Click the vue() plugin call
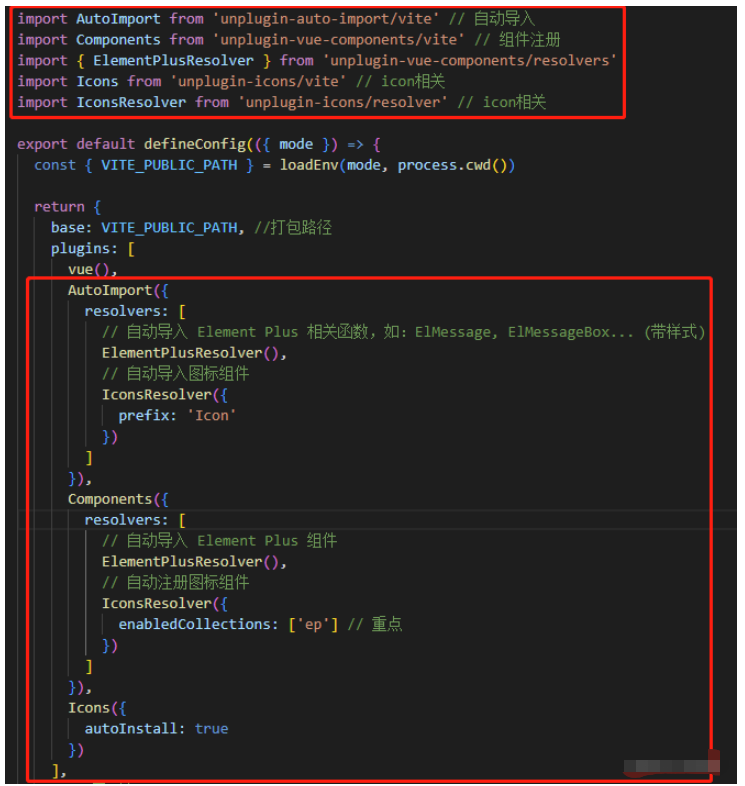 coord(92,270)
